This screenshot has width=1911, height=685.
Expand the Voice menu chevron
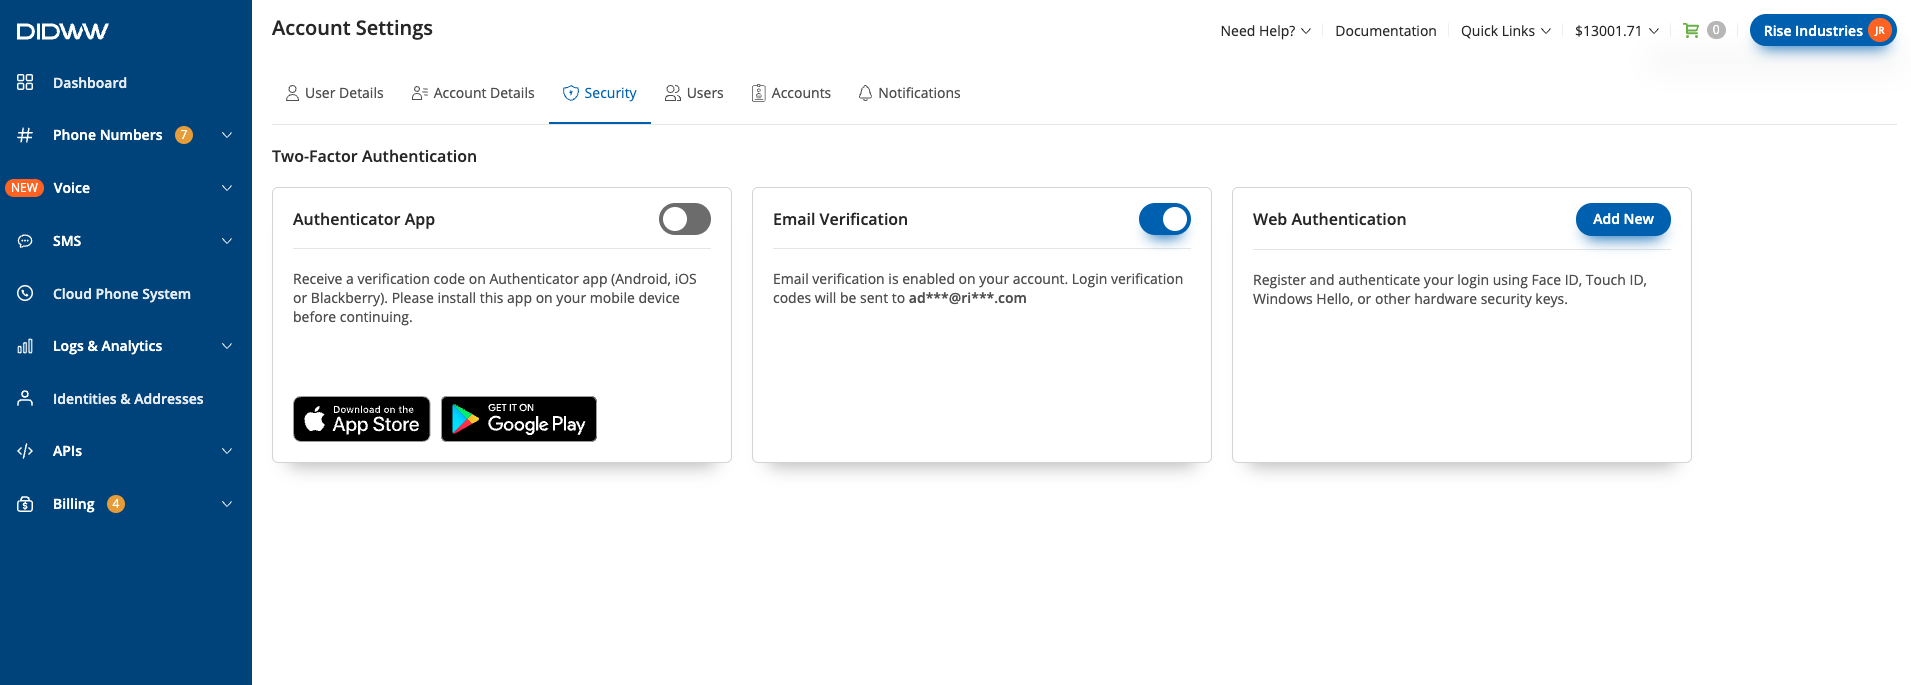(227, 188)
